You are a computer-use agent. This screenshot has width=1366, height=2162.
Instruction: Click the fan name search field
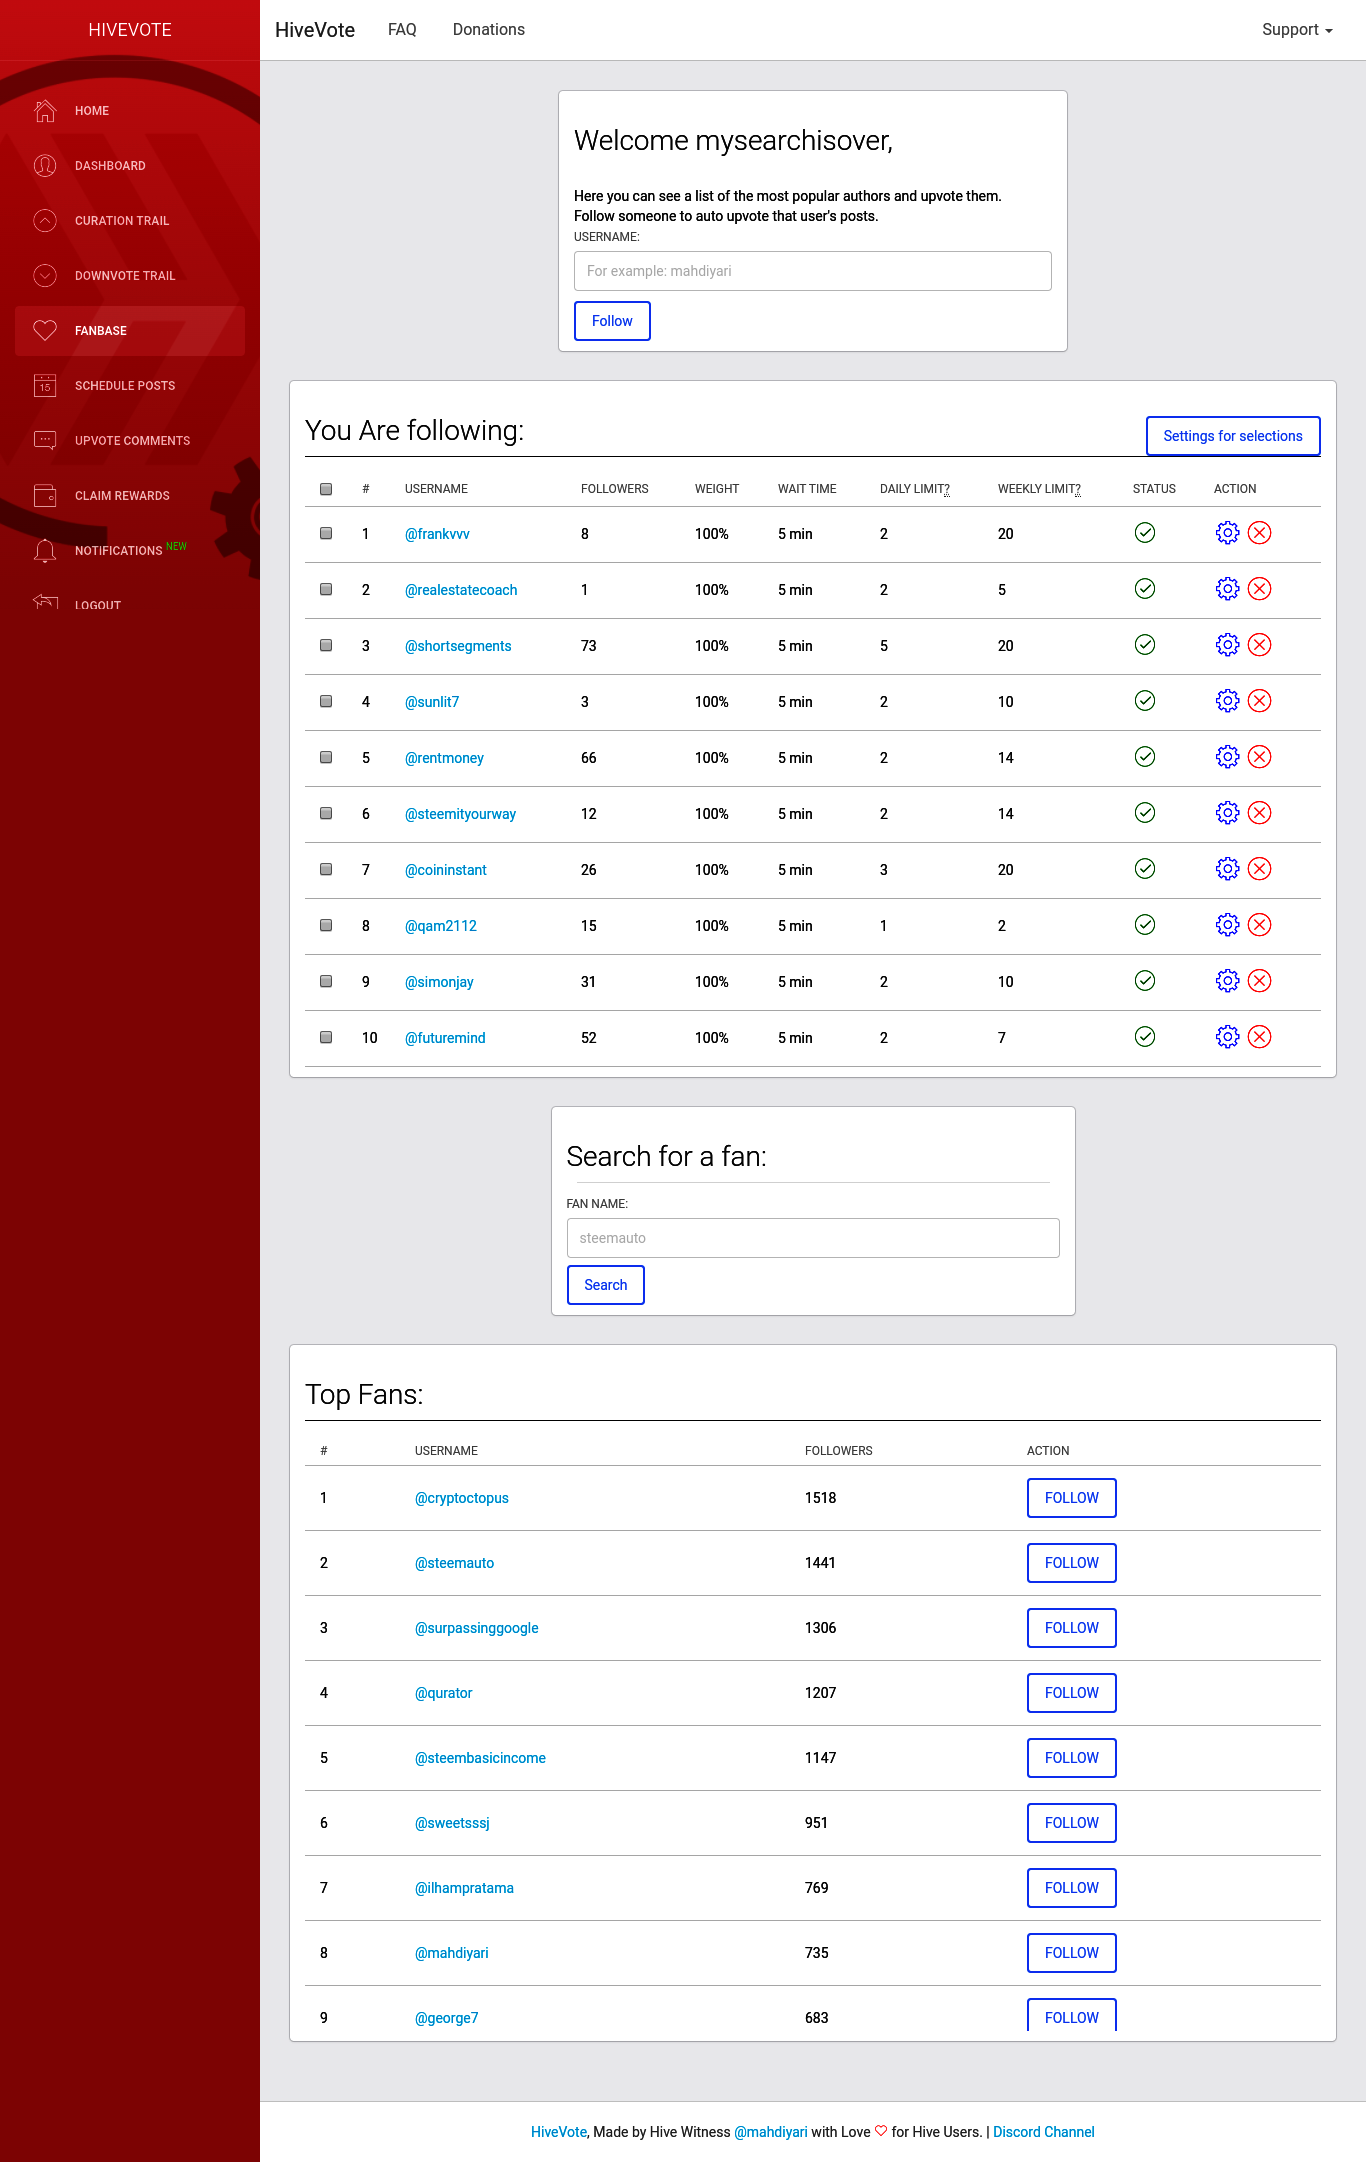point(813,1238)
